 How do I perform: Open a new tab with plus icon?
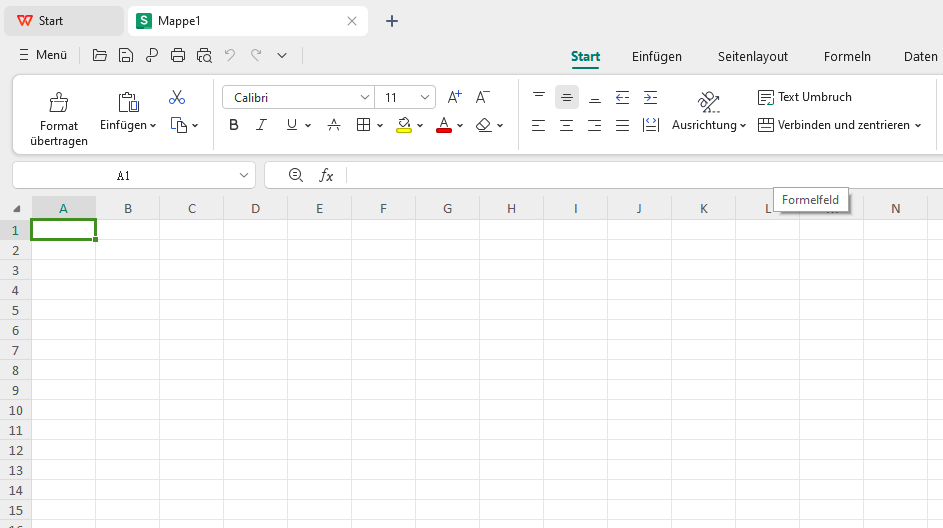(392, 21)
